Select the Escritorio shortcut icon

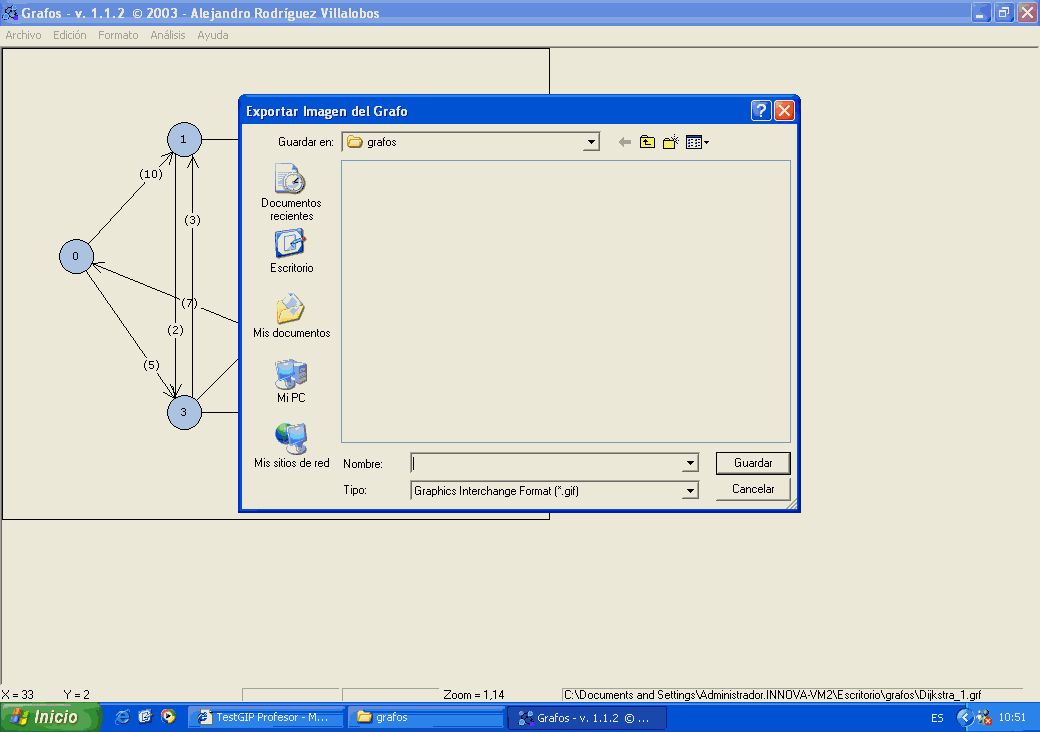click(x=291, y=251)
